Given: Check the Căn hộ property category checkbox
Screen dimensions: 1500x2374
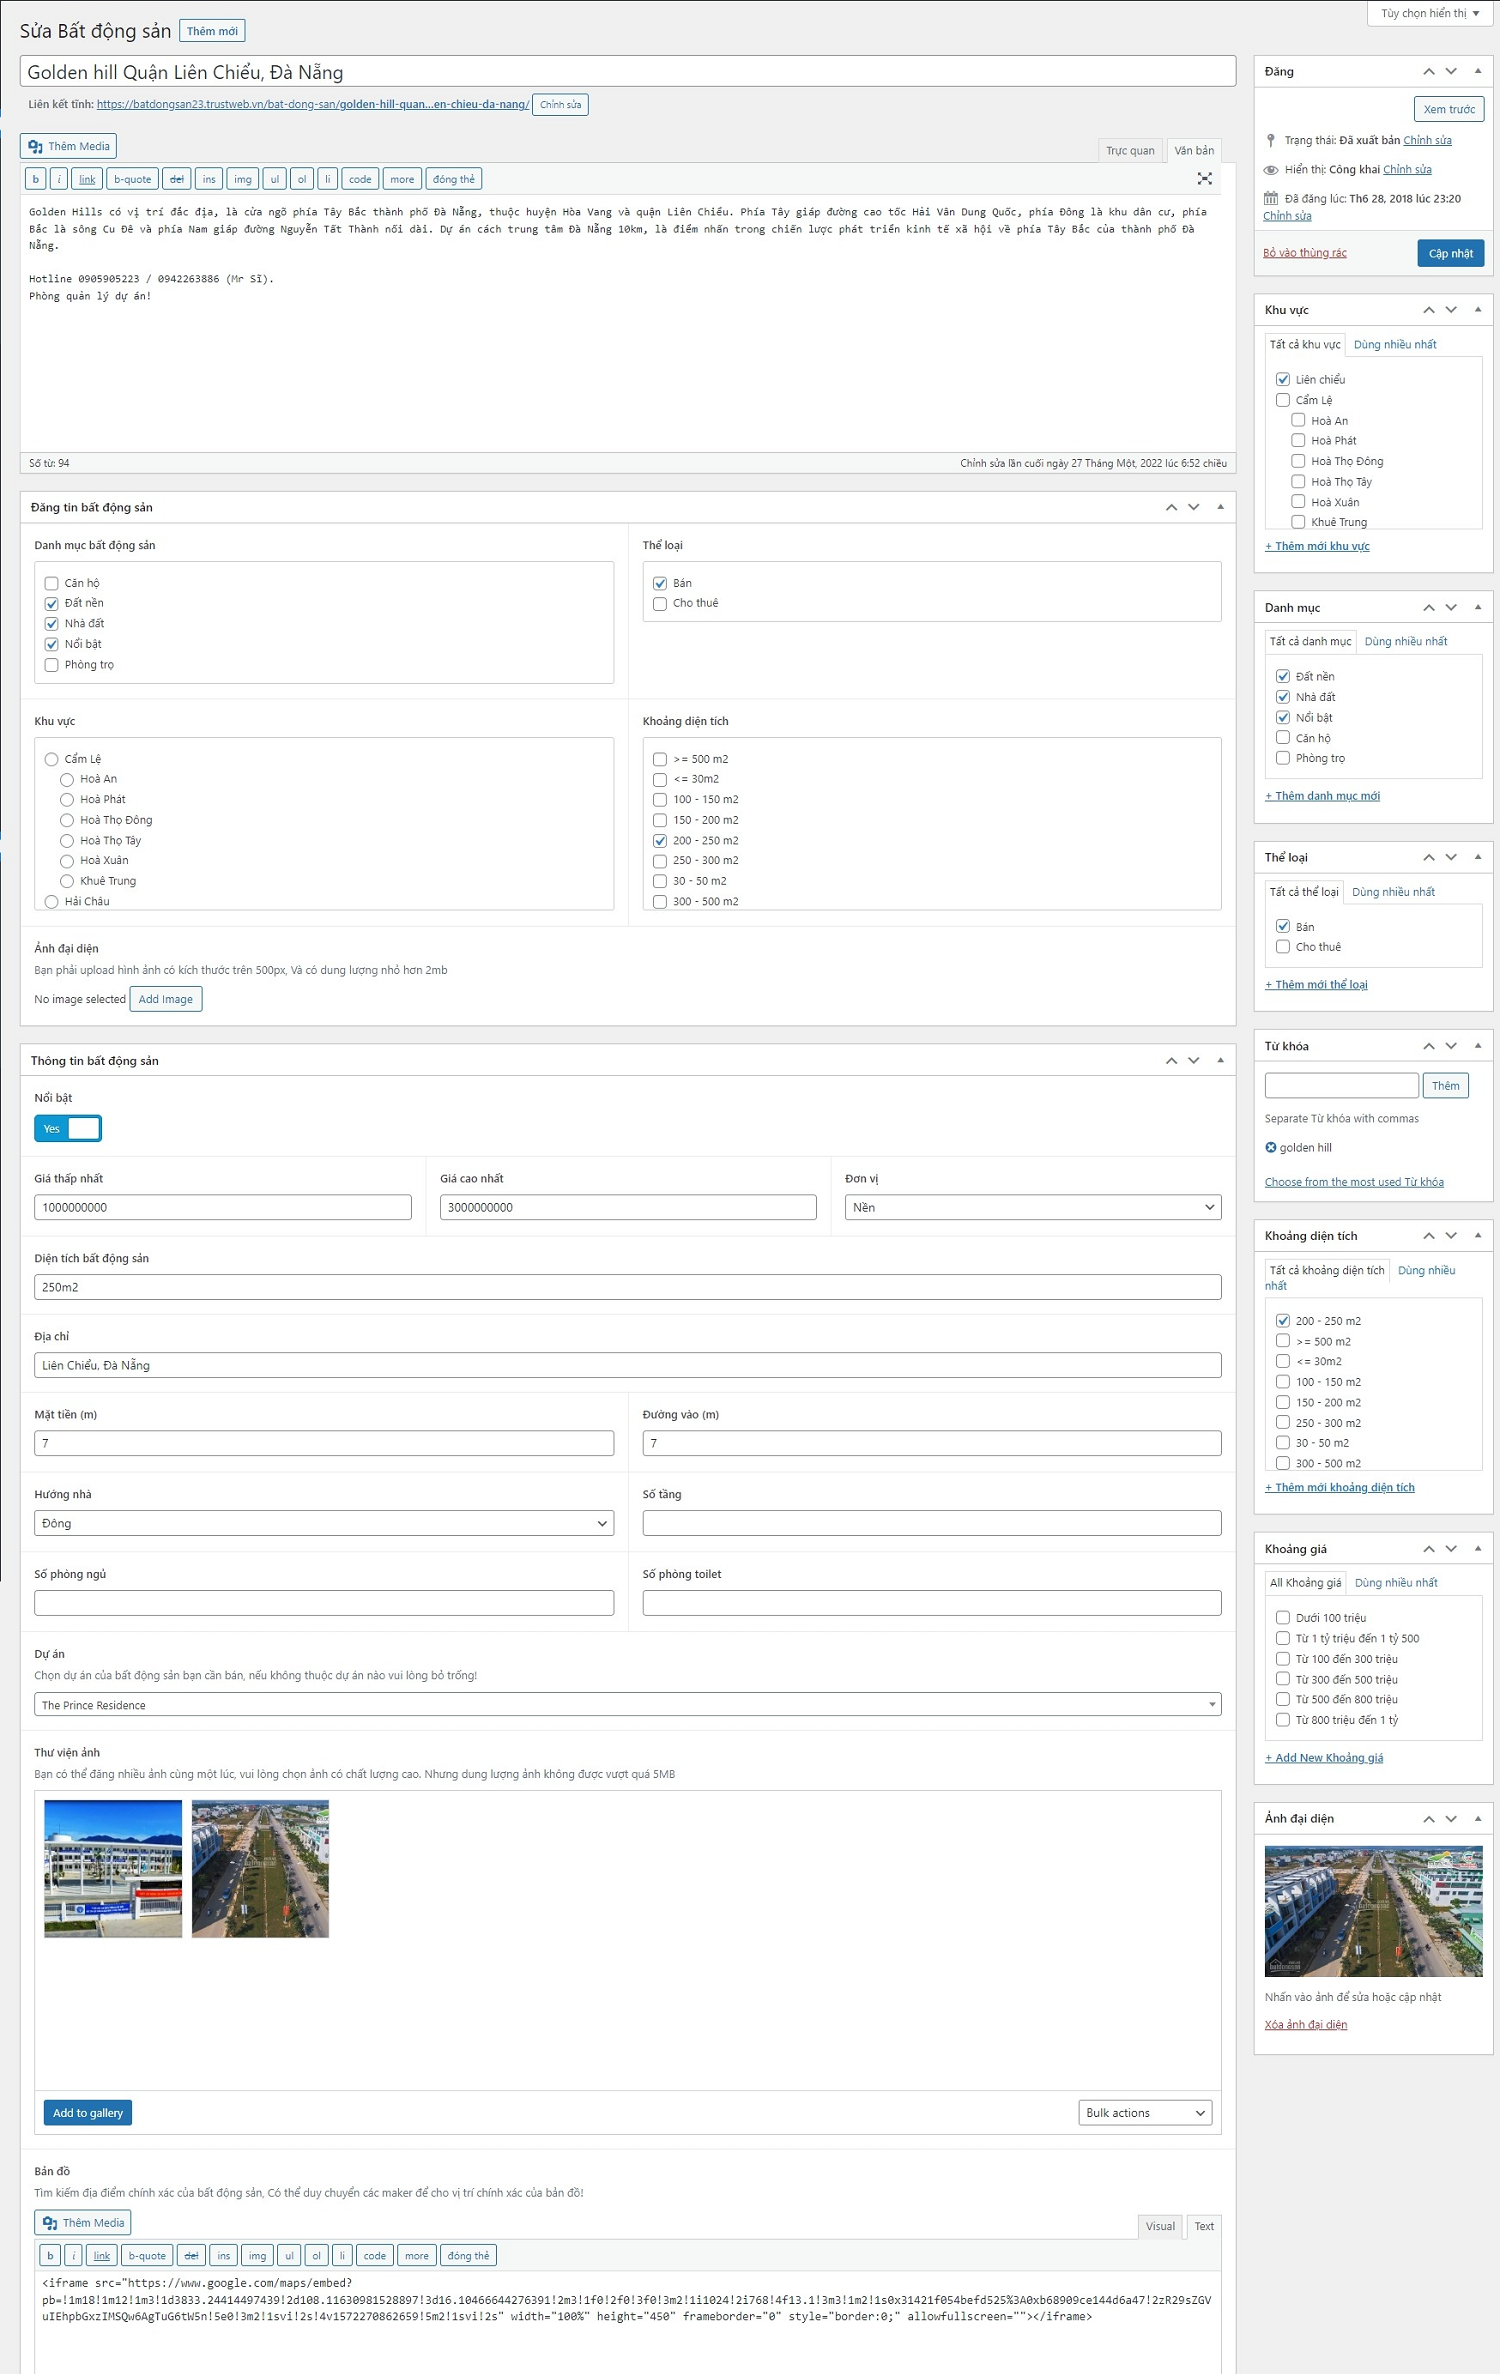Looking at the screenshot, I should [52, 583].
